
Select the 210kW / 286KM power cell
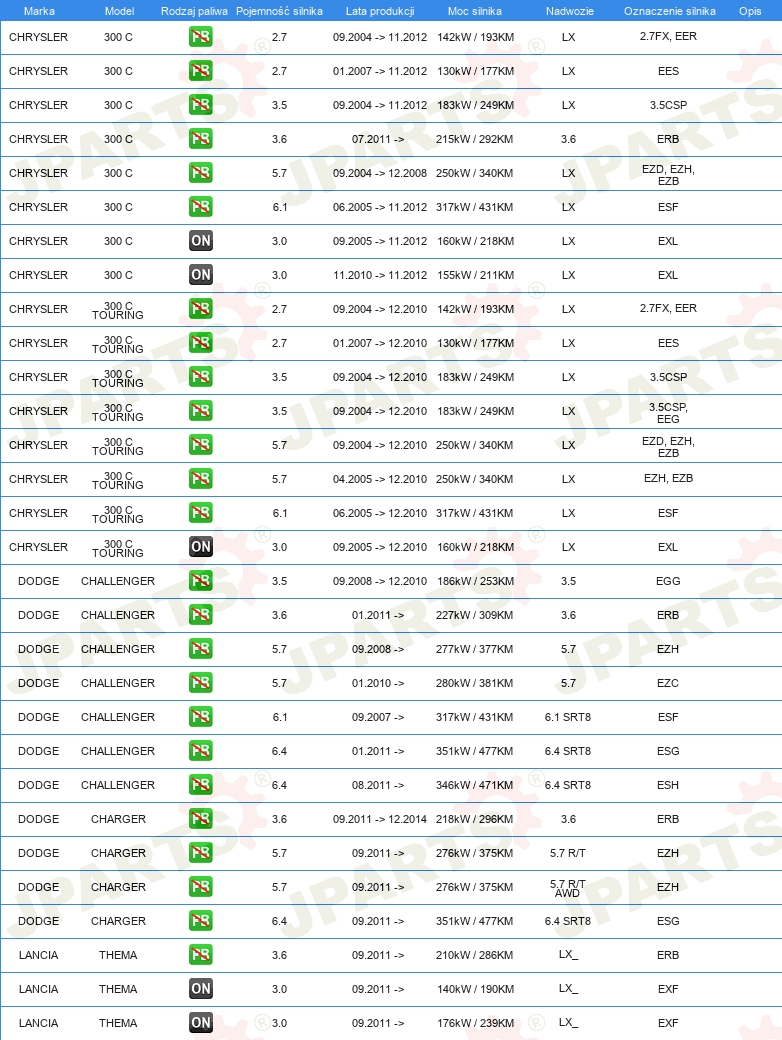(474, 955)
